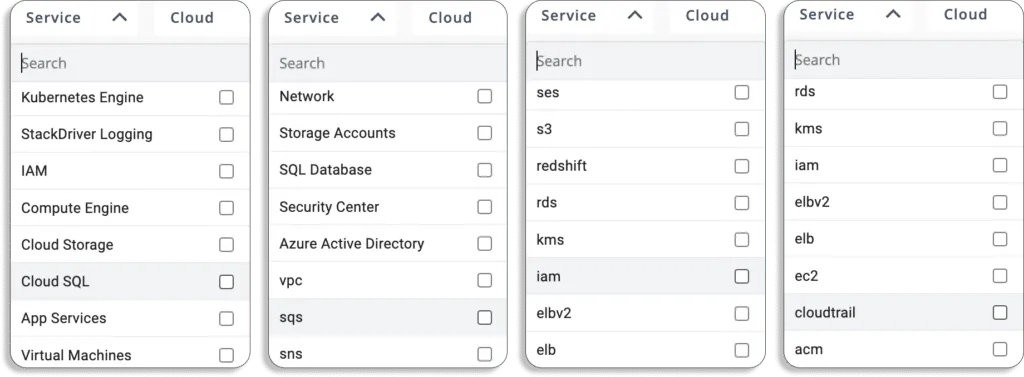Select the Cloud Storage row

pos(130,245)
